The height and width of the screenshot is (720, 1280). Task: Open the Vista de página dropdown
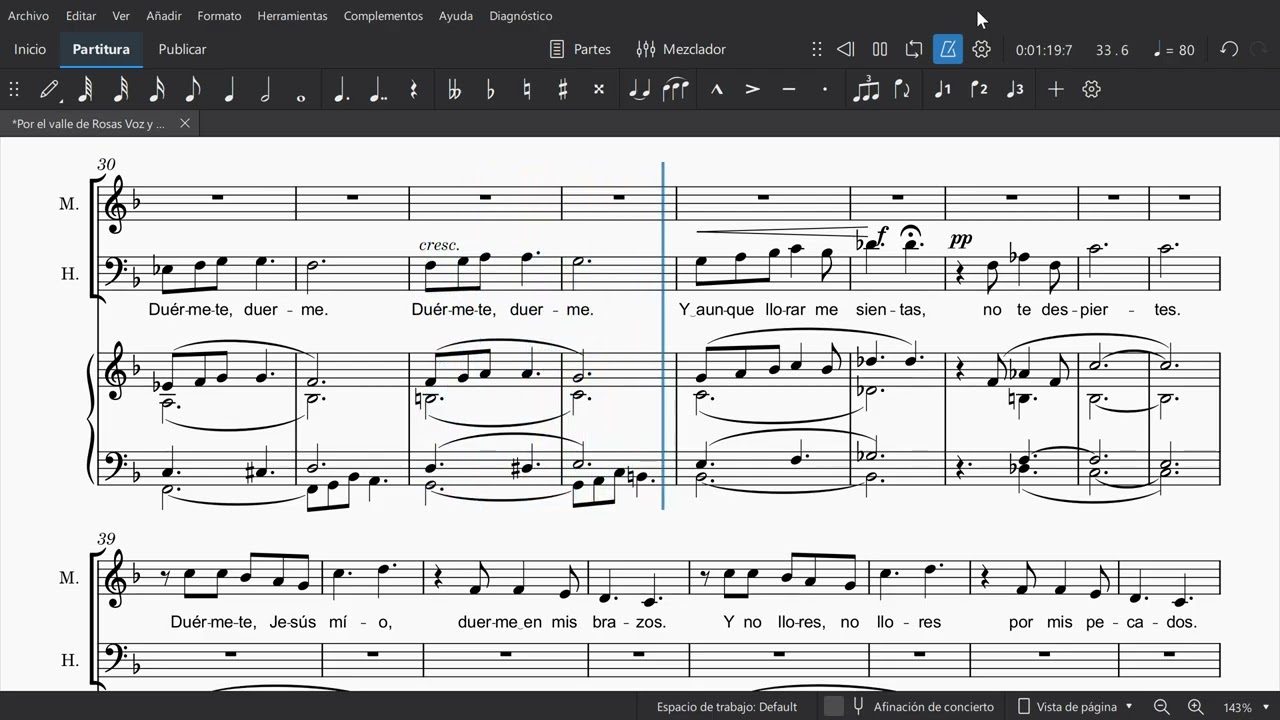tap(1076, 707)
